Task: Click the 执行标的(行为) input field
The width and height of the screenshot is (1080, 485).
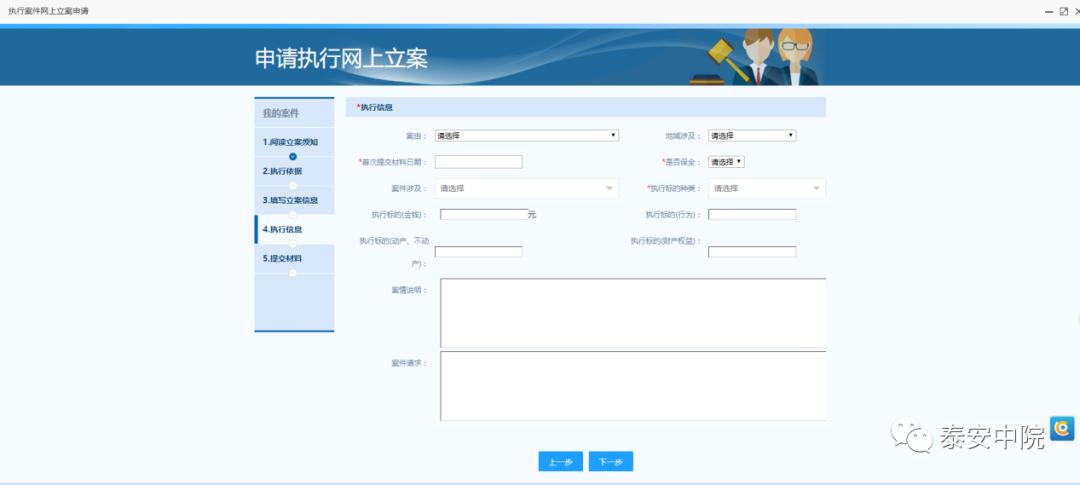Action: tap(752, 214)
